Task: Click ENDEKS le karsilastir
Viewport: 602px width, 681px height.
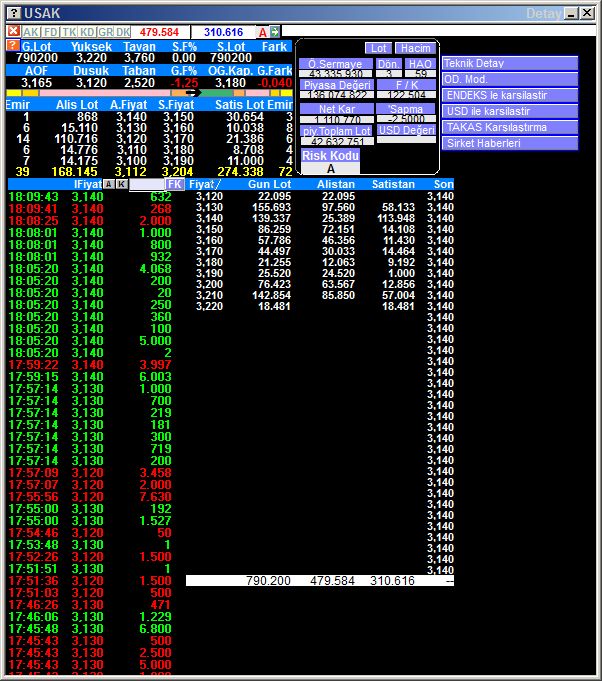Action: [x=510, y=95]
